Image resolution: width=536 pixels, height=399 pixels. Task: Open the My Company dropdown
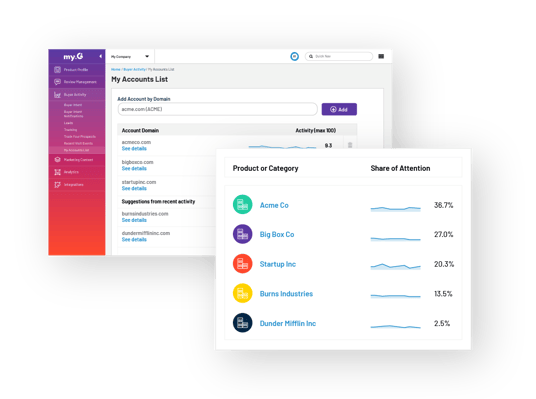pyautogui.click(x=130, y=56)
